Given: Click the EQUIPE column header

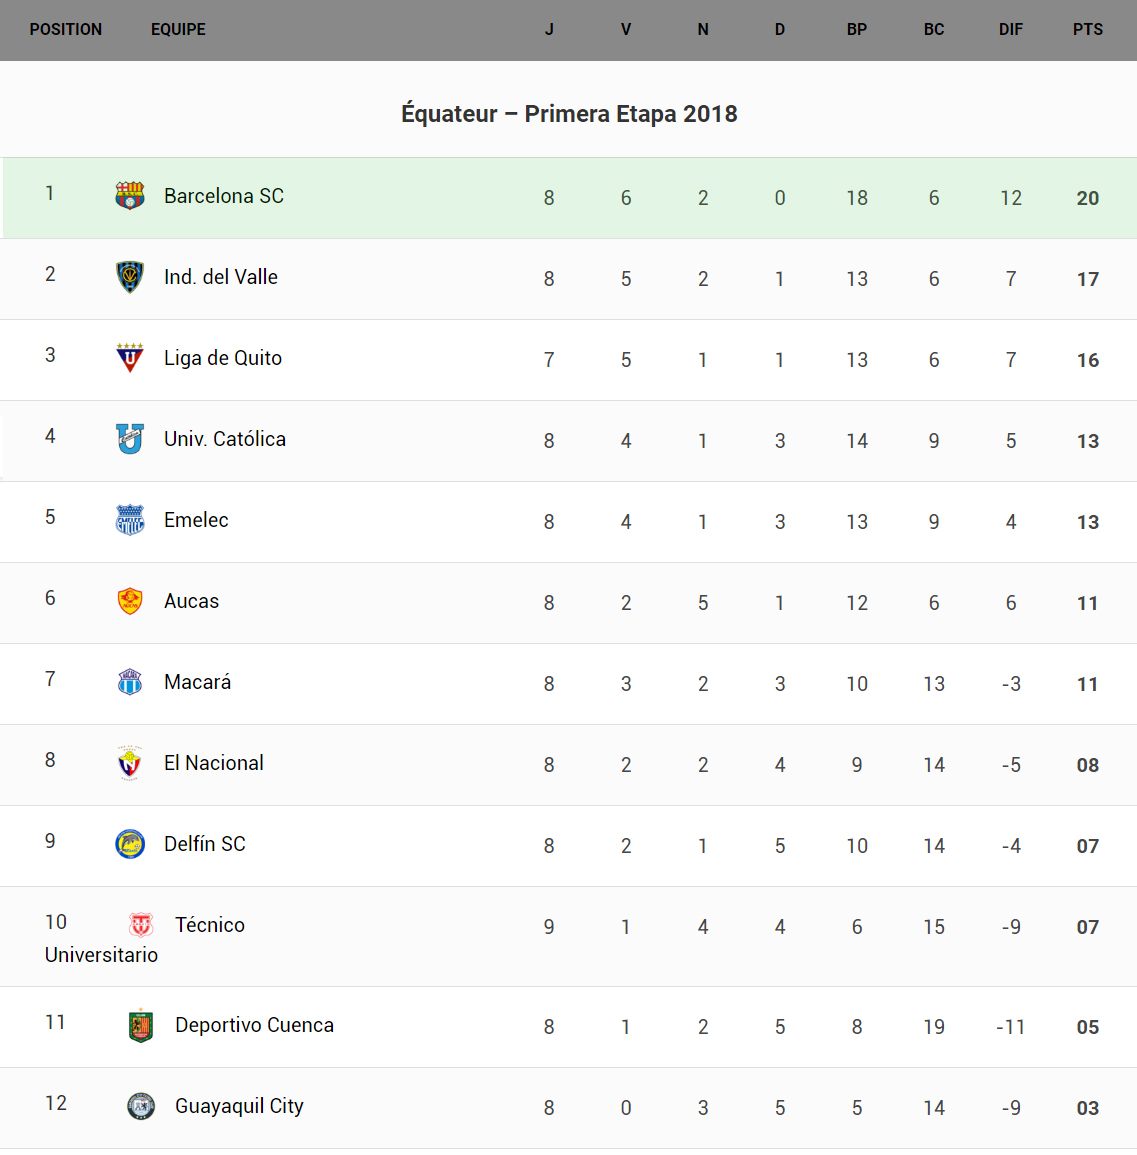Looking at the screenshot, I should coord(178,30).
